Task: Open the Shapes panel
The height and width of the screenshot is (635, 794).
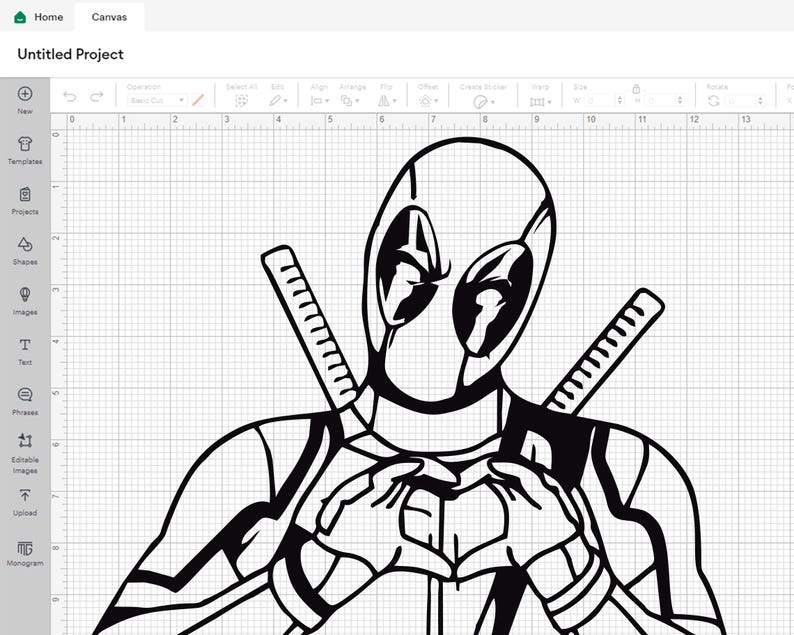Action: click(x=25, y=251)
